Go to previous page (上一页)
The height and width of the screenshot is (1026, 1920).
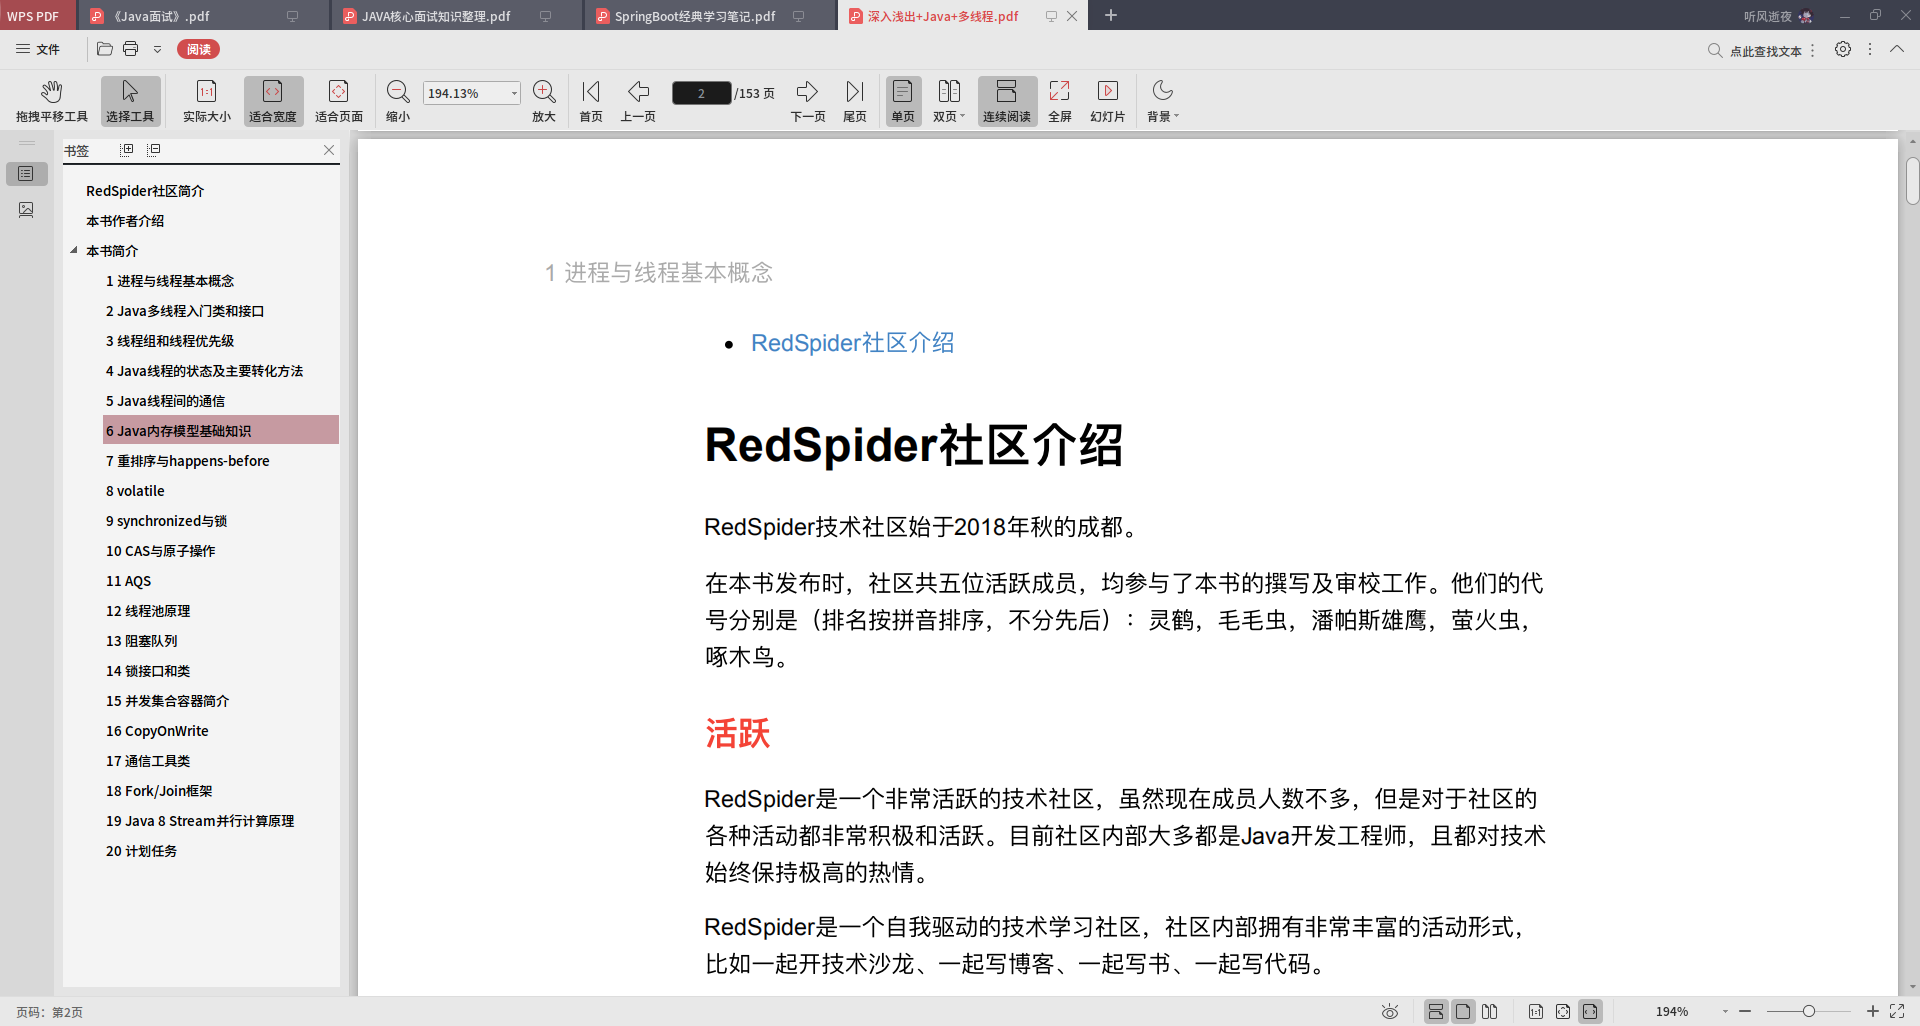pyautogui.click(x=638, y=101)
